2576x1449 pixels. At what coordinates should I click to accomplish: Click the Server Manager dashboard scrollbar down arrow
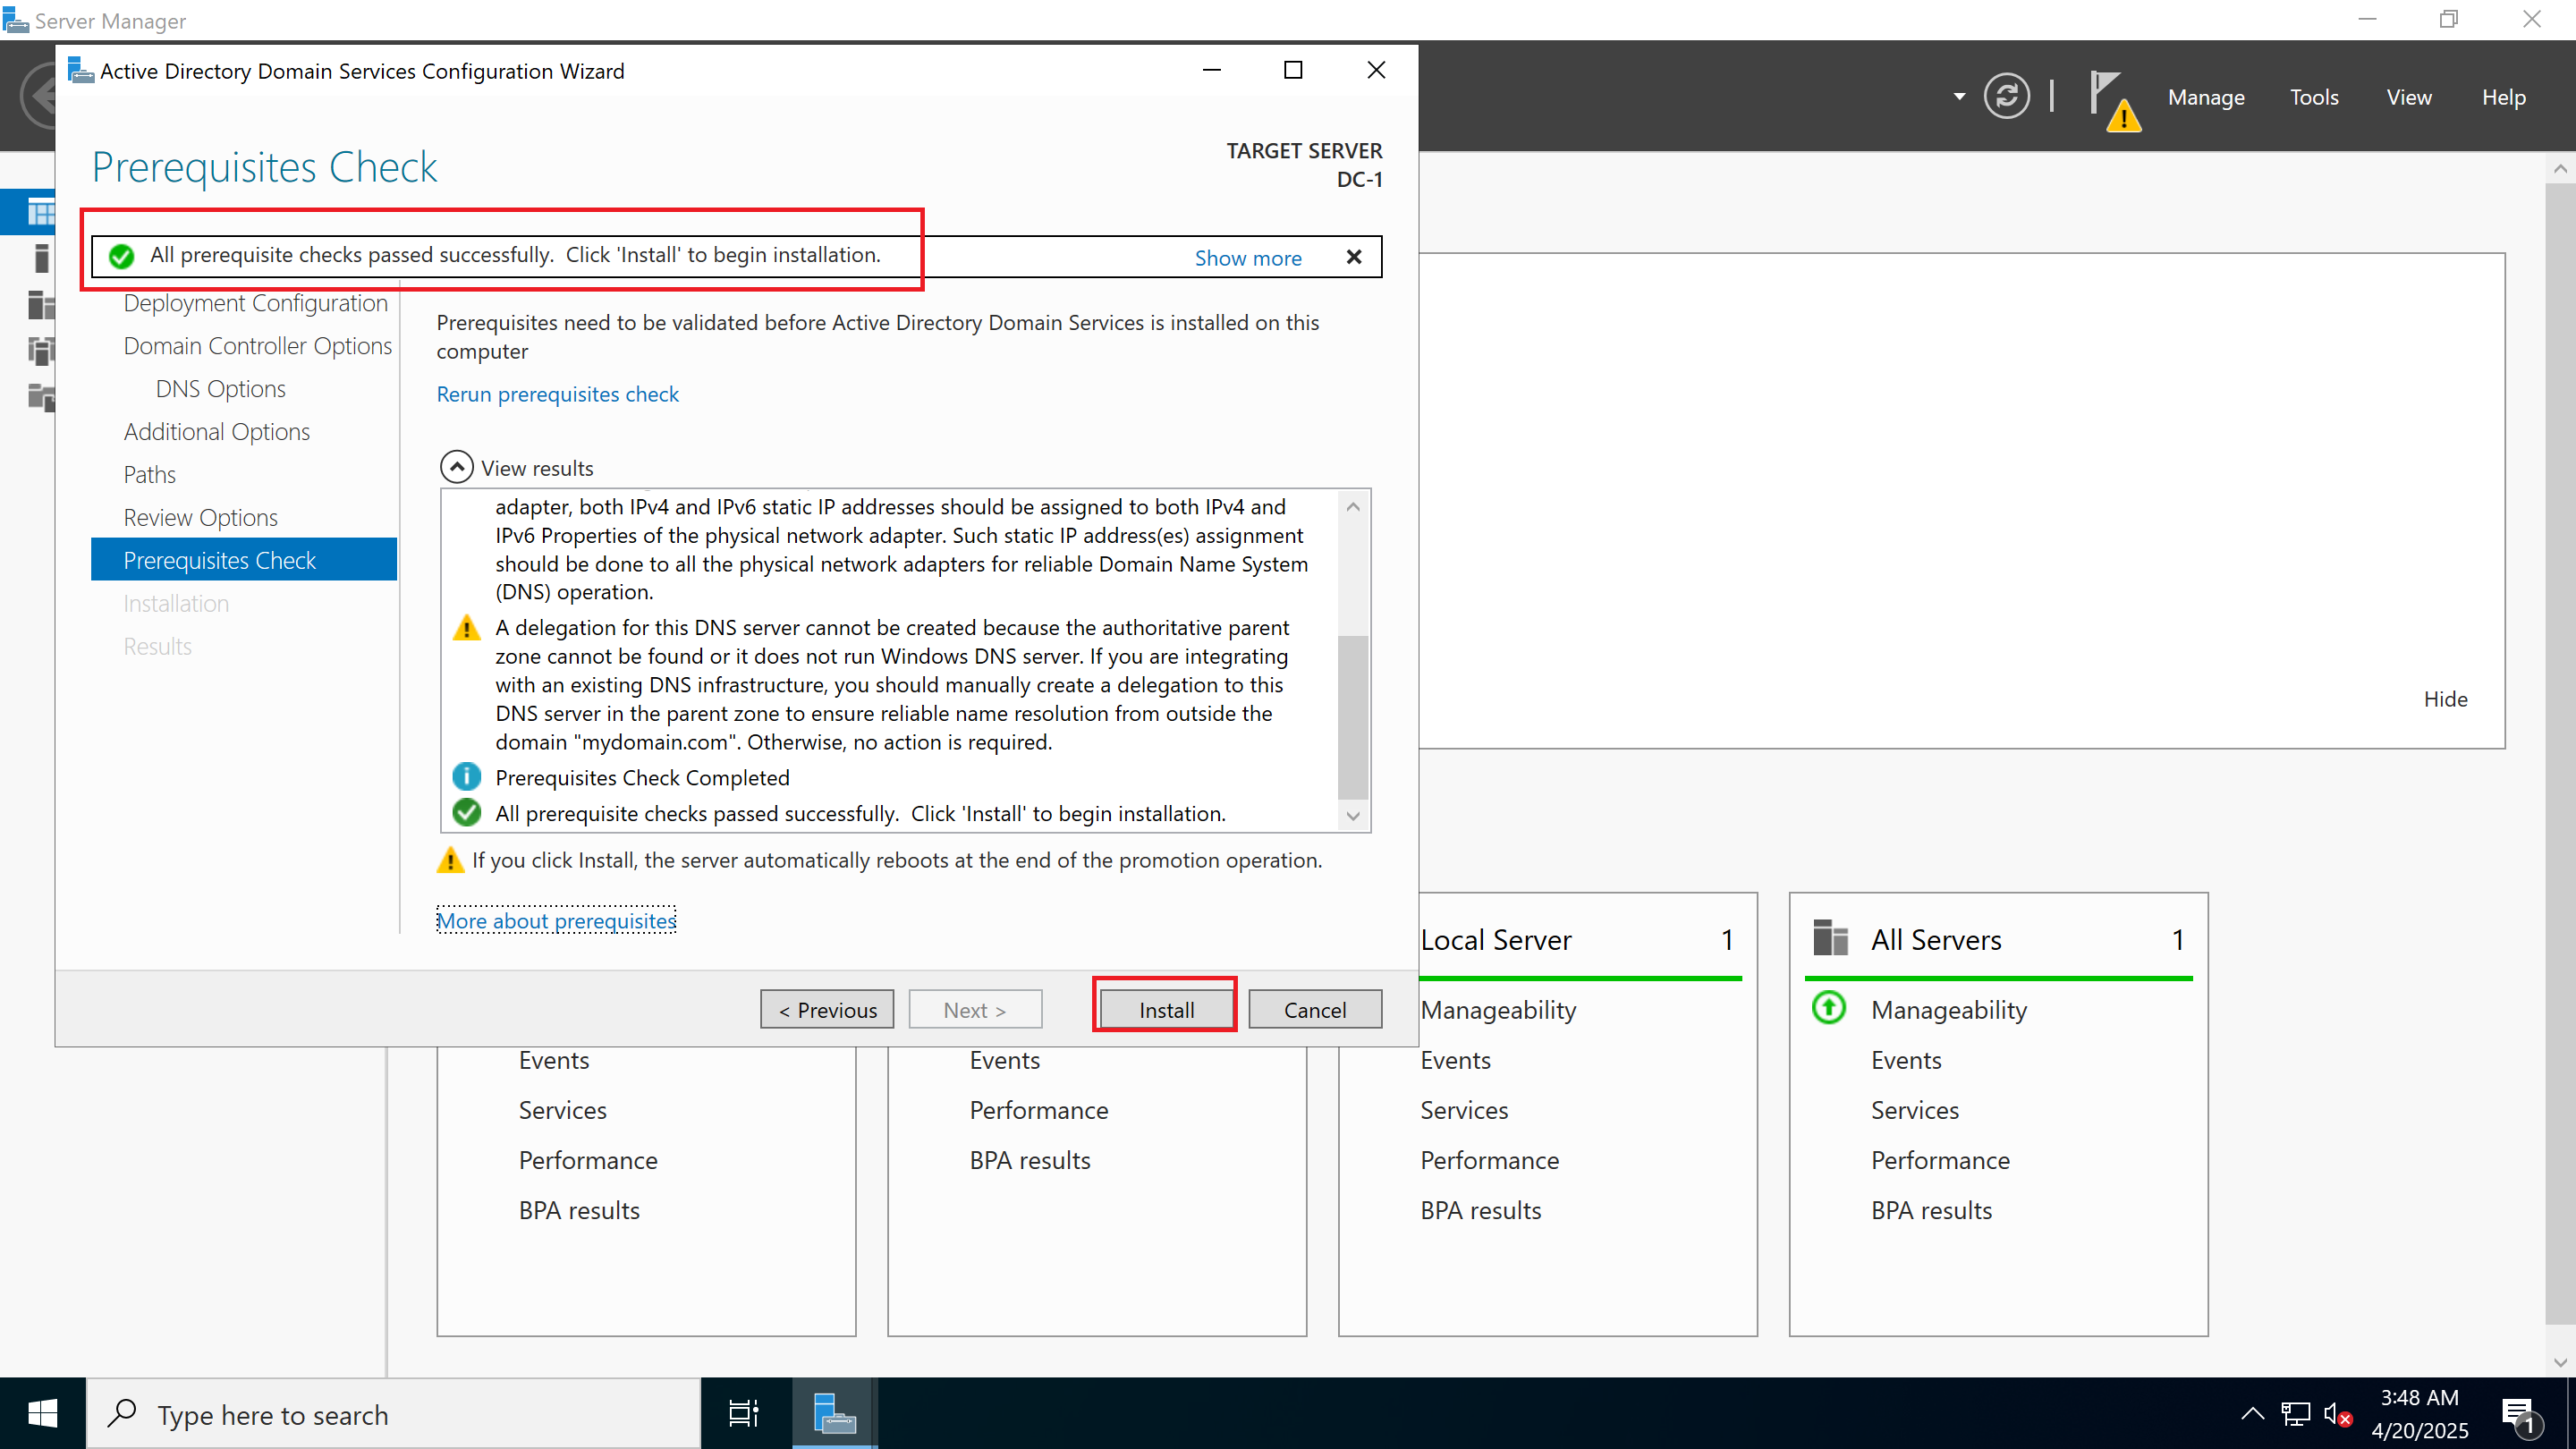(2560, 1362)
